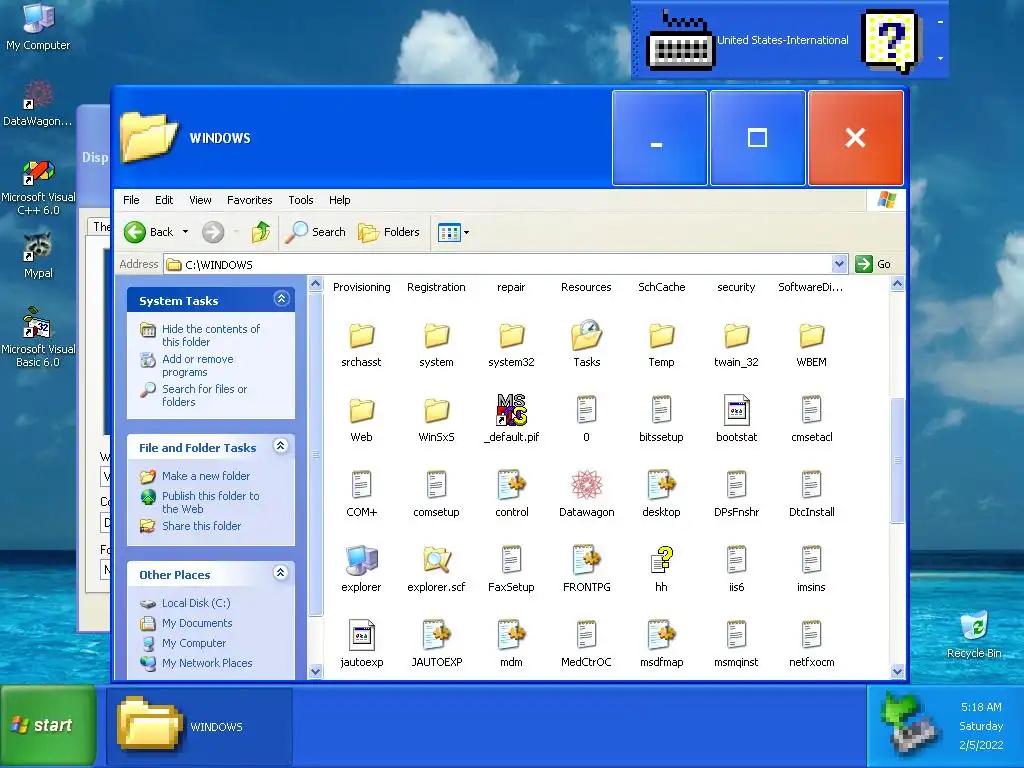This screenshot has width=1024, height=768.
Task: Select the Microsoft Visual C++ 6.0 shortcut
Action: 38,188
